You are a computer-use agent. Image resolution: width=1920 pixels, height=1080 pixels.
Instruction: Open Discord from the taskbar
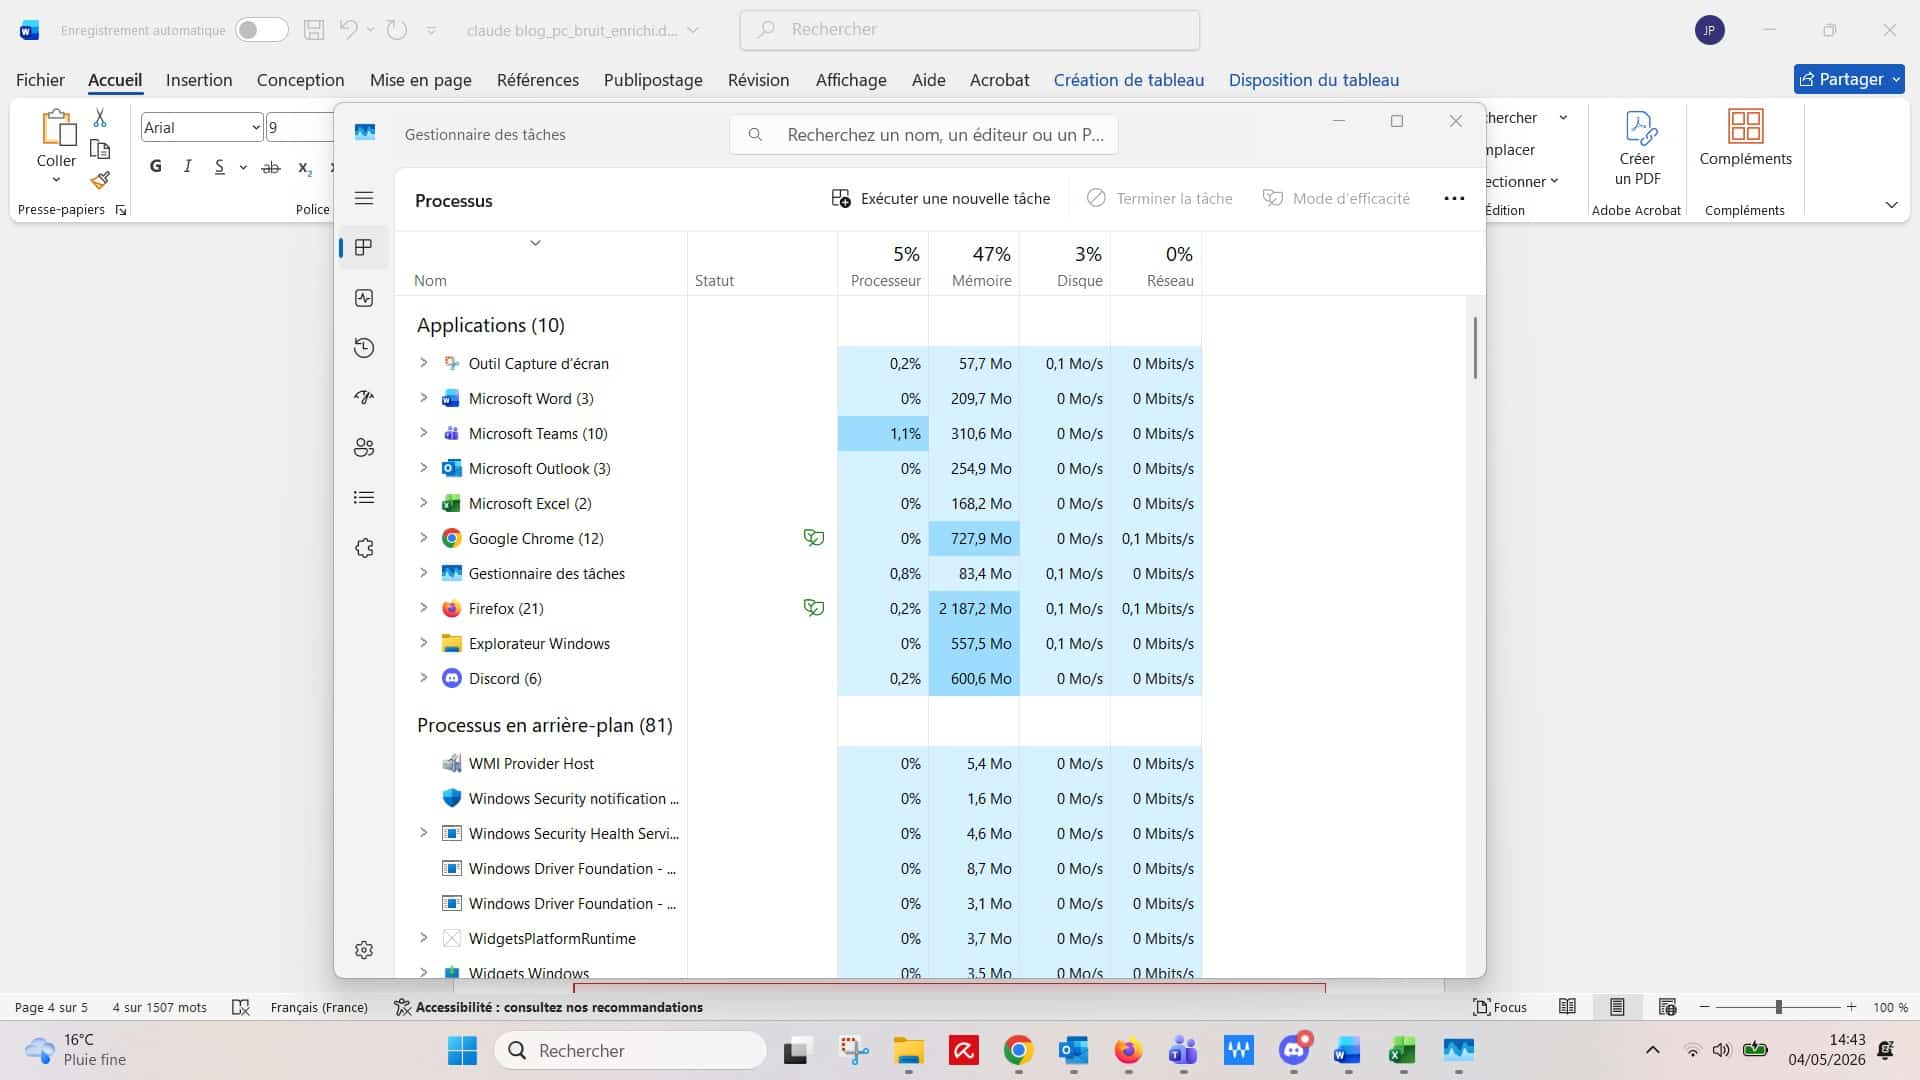pyautogui.click(x=1294, y=1050)
